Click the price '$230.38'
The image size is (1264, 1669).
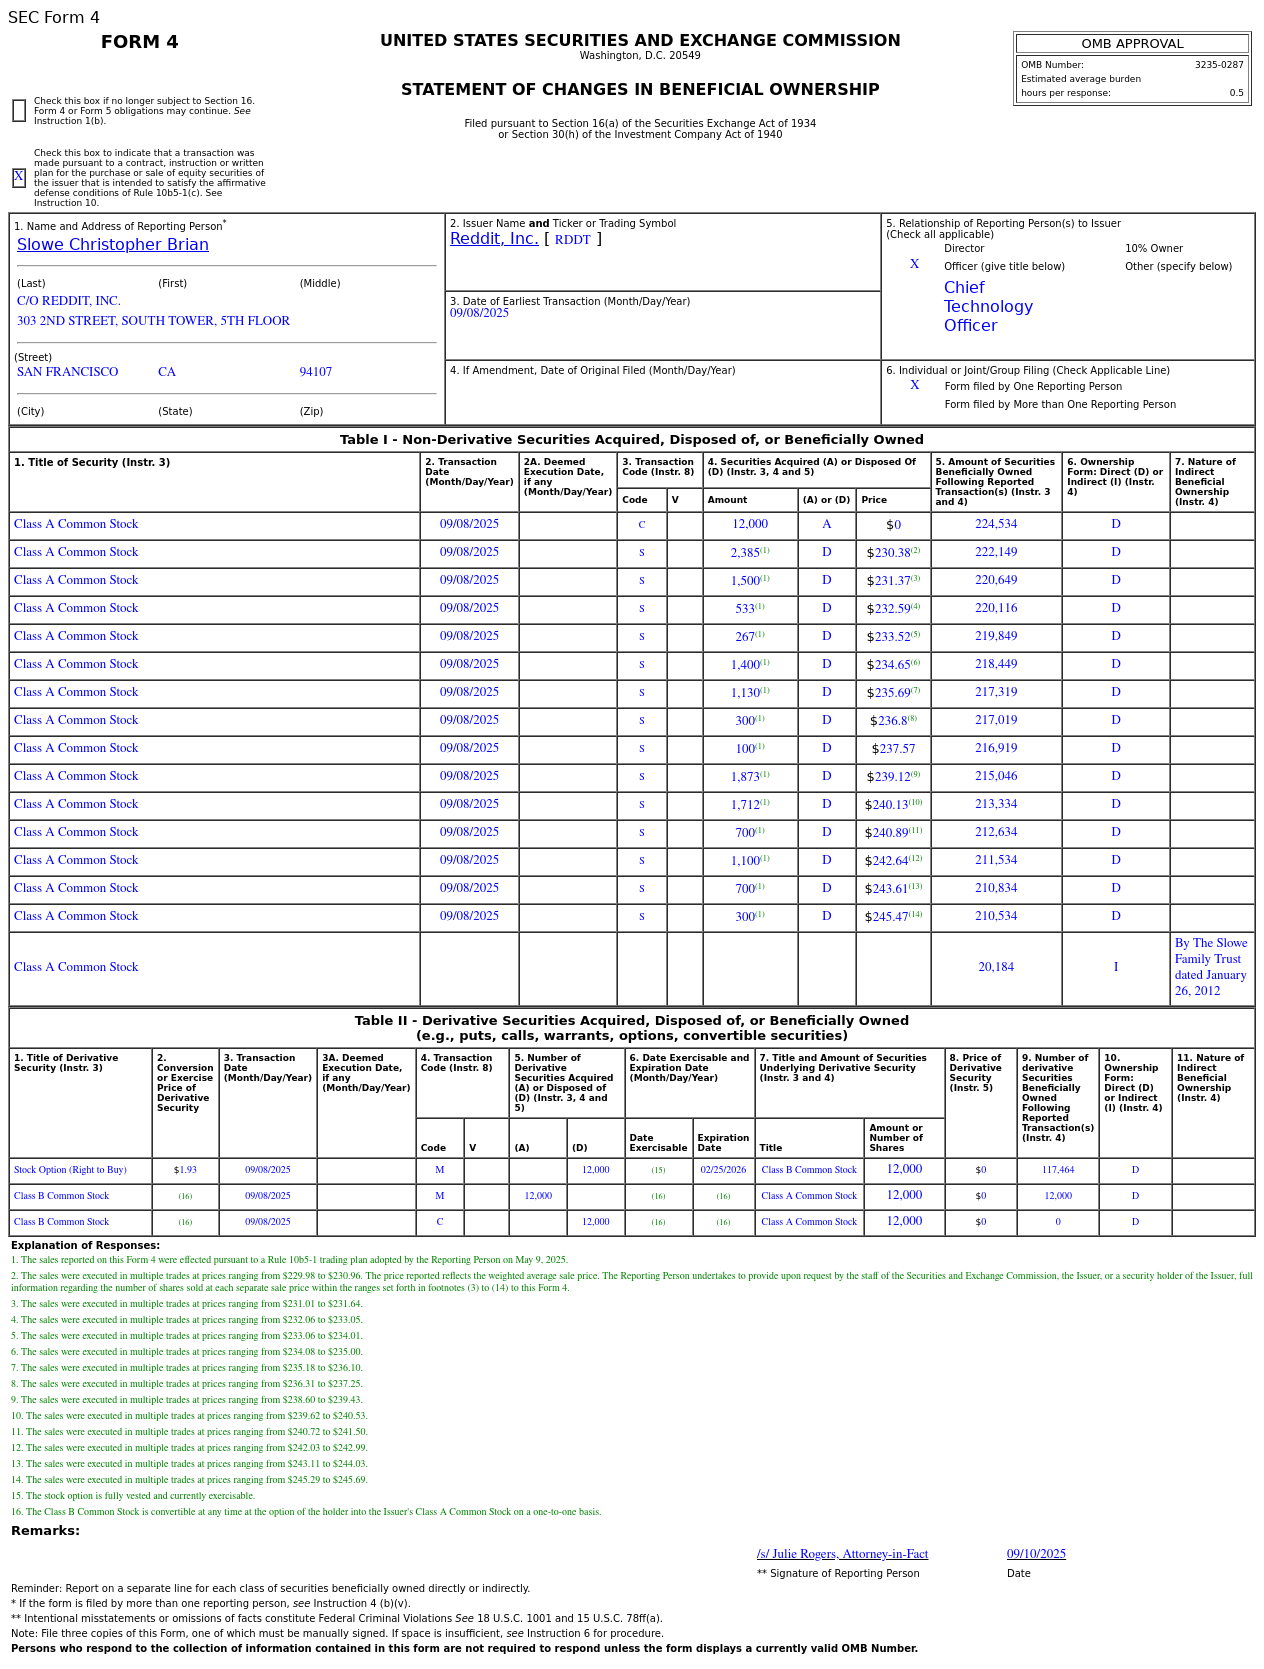888,553
